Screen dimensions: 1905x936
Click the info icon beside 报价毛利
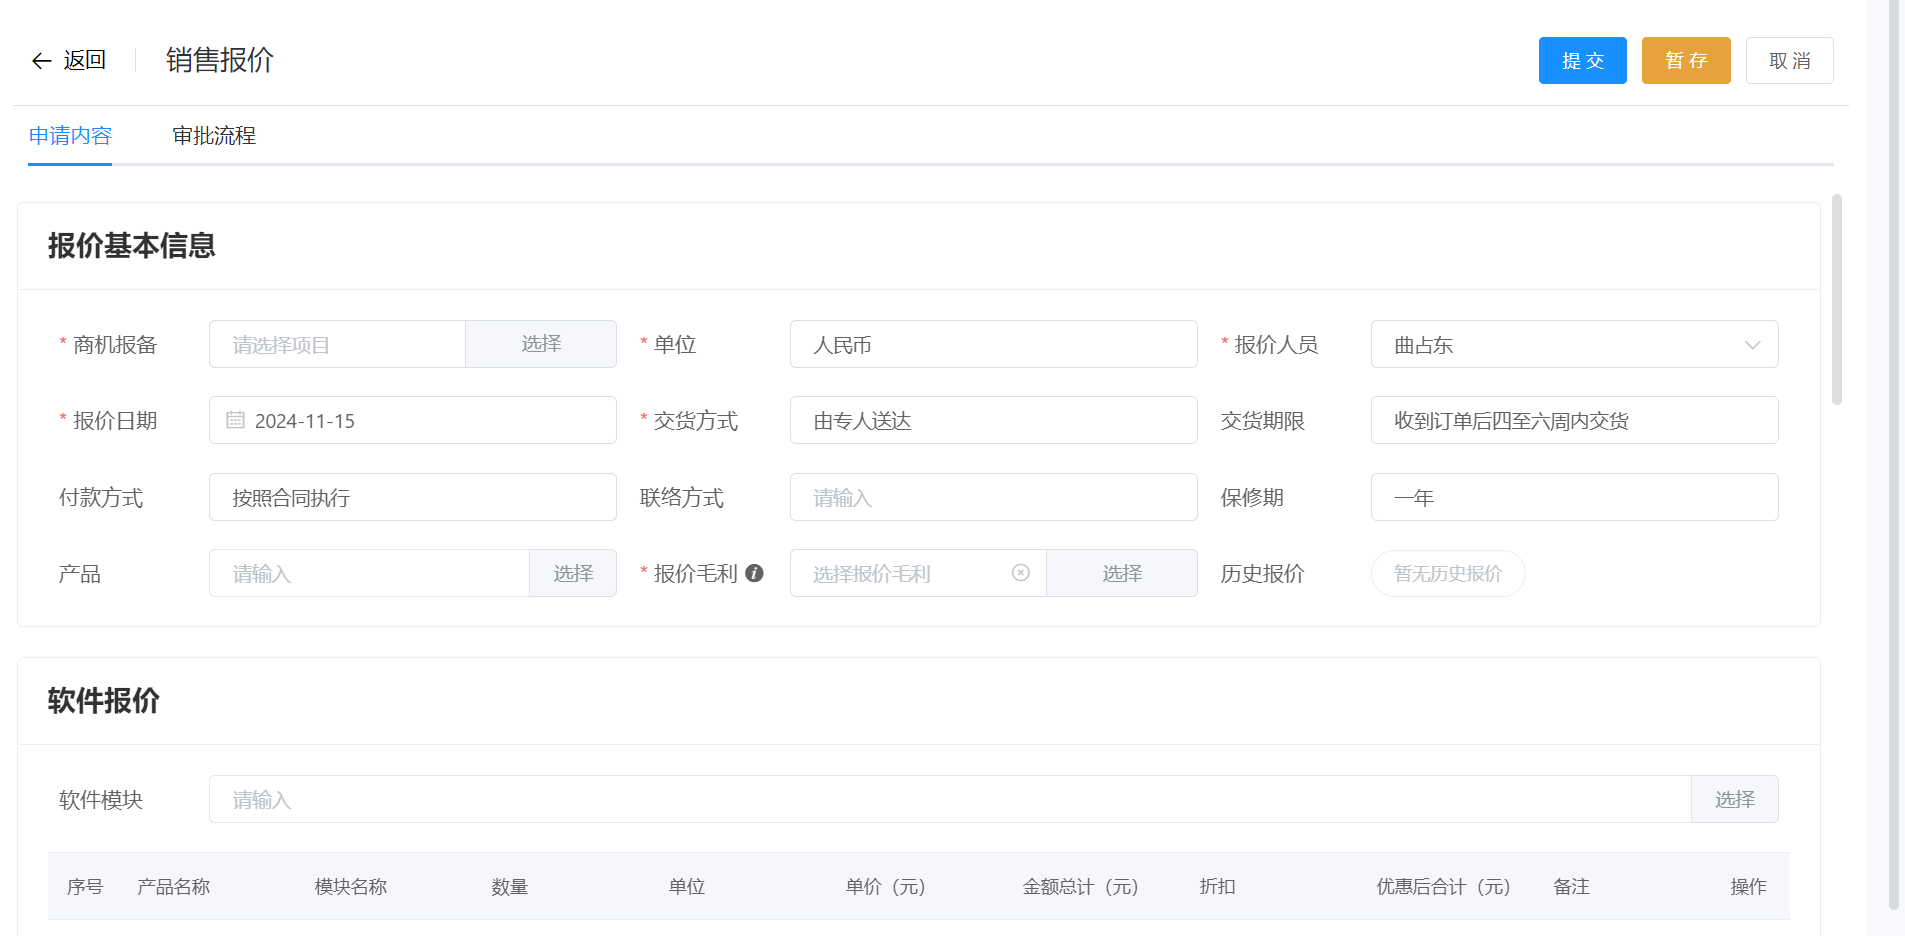(754, 573)
